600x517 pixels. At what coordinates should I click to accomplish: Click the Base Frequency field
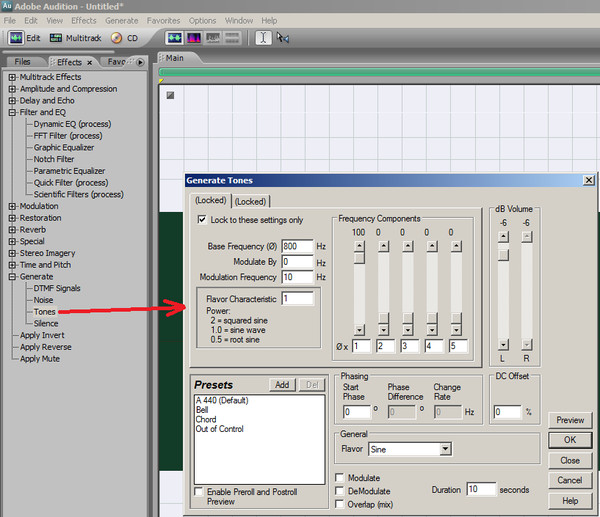pos(297,246)
